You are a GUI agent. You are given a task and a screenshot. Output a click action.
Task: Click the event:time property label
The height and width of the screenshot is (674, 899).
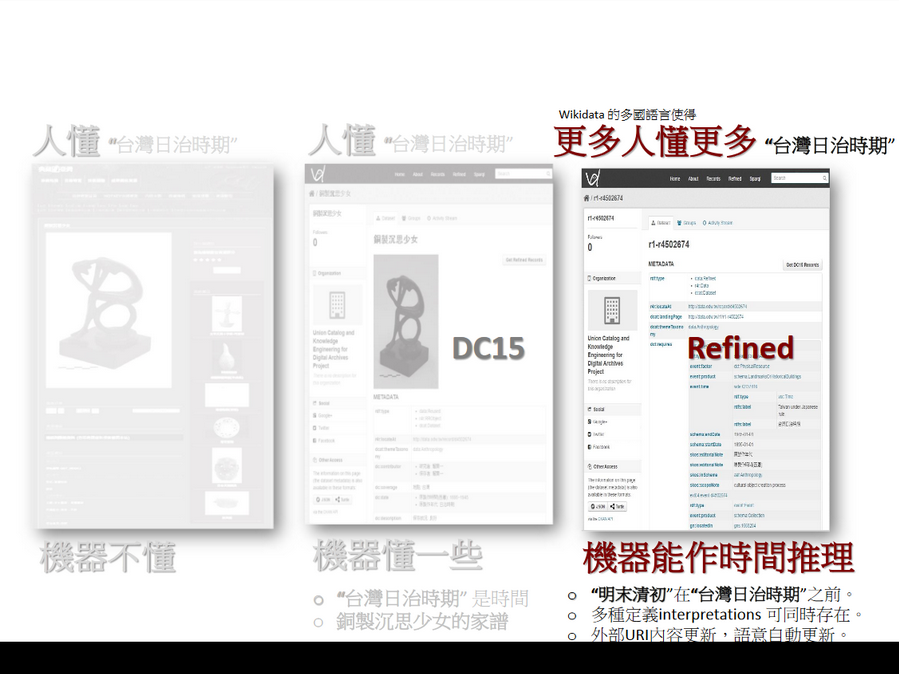699,387
